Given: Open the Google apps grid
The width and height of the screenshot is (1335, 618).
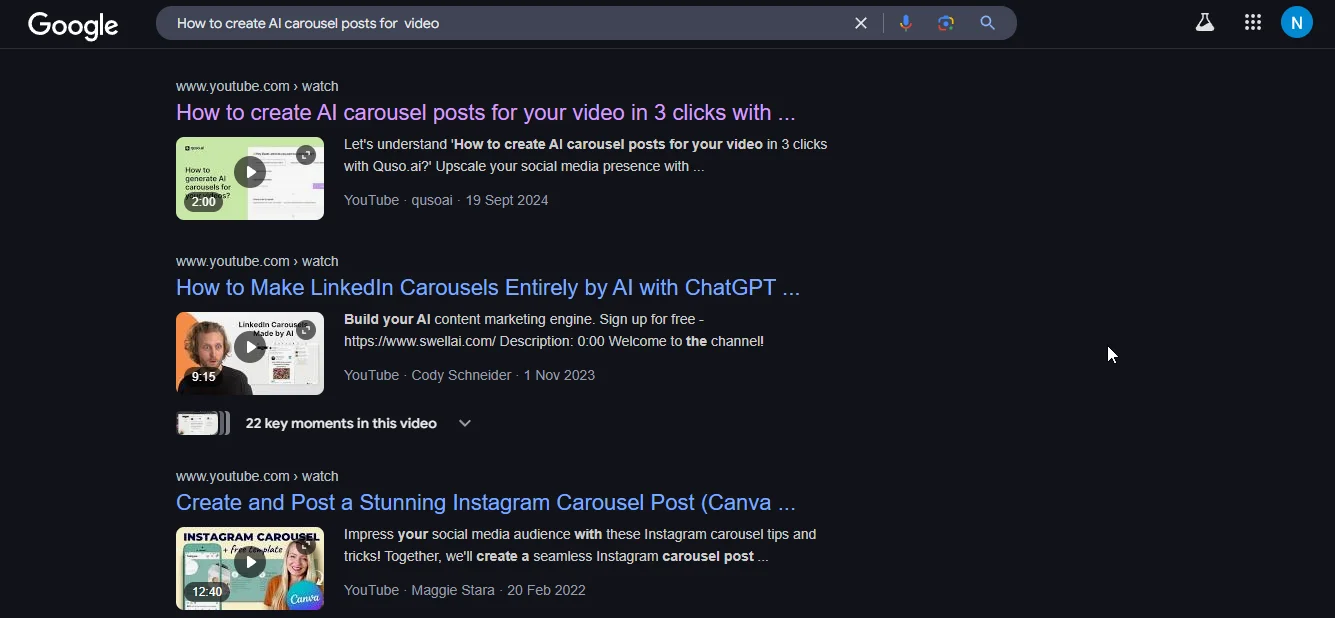Looking at the screenshot, I should pyautogui.click(x=1252, y=22).
